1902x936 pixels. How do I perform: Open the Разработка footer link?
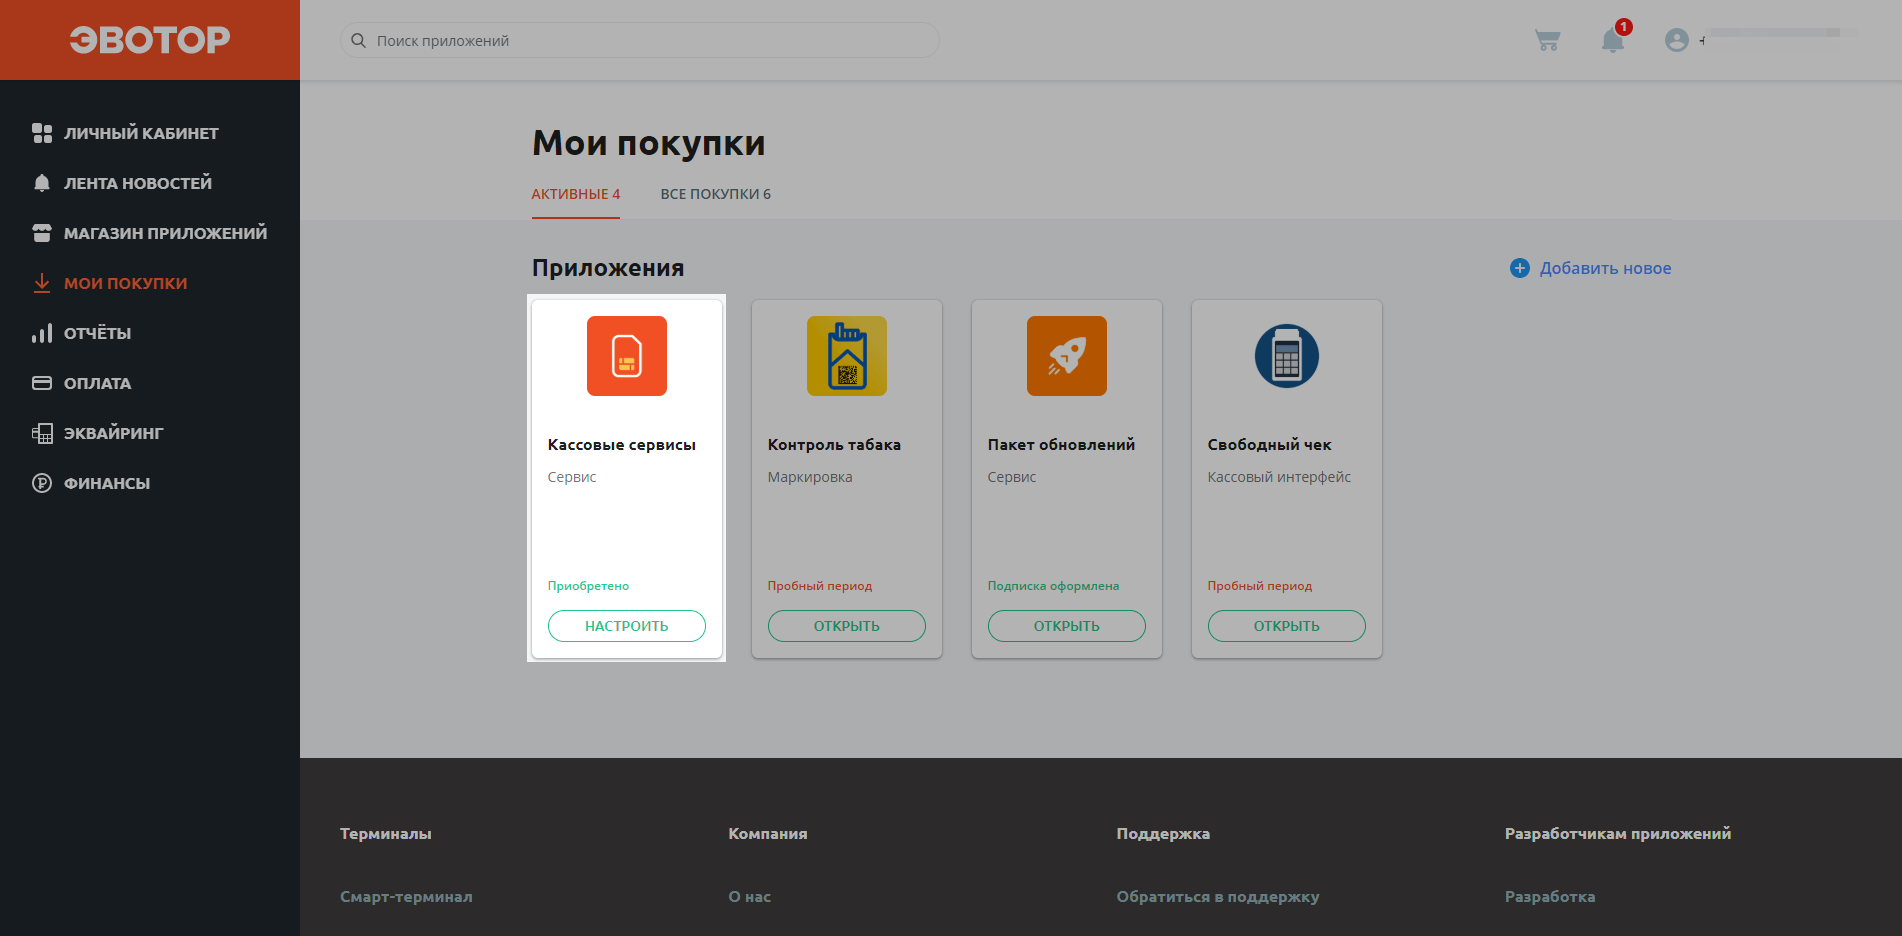[1550, 897]
